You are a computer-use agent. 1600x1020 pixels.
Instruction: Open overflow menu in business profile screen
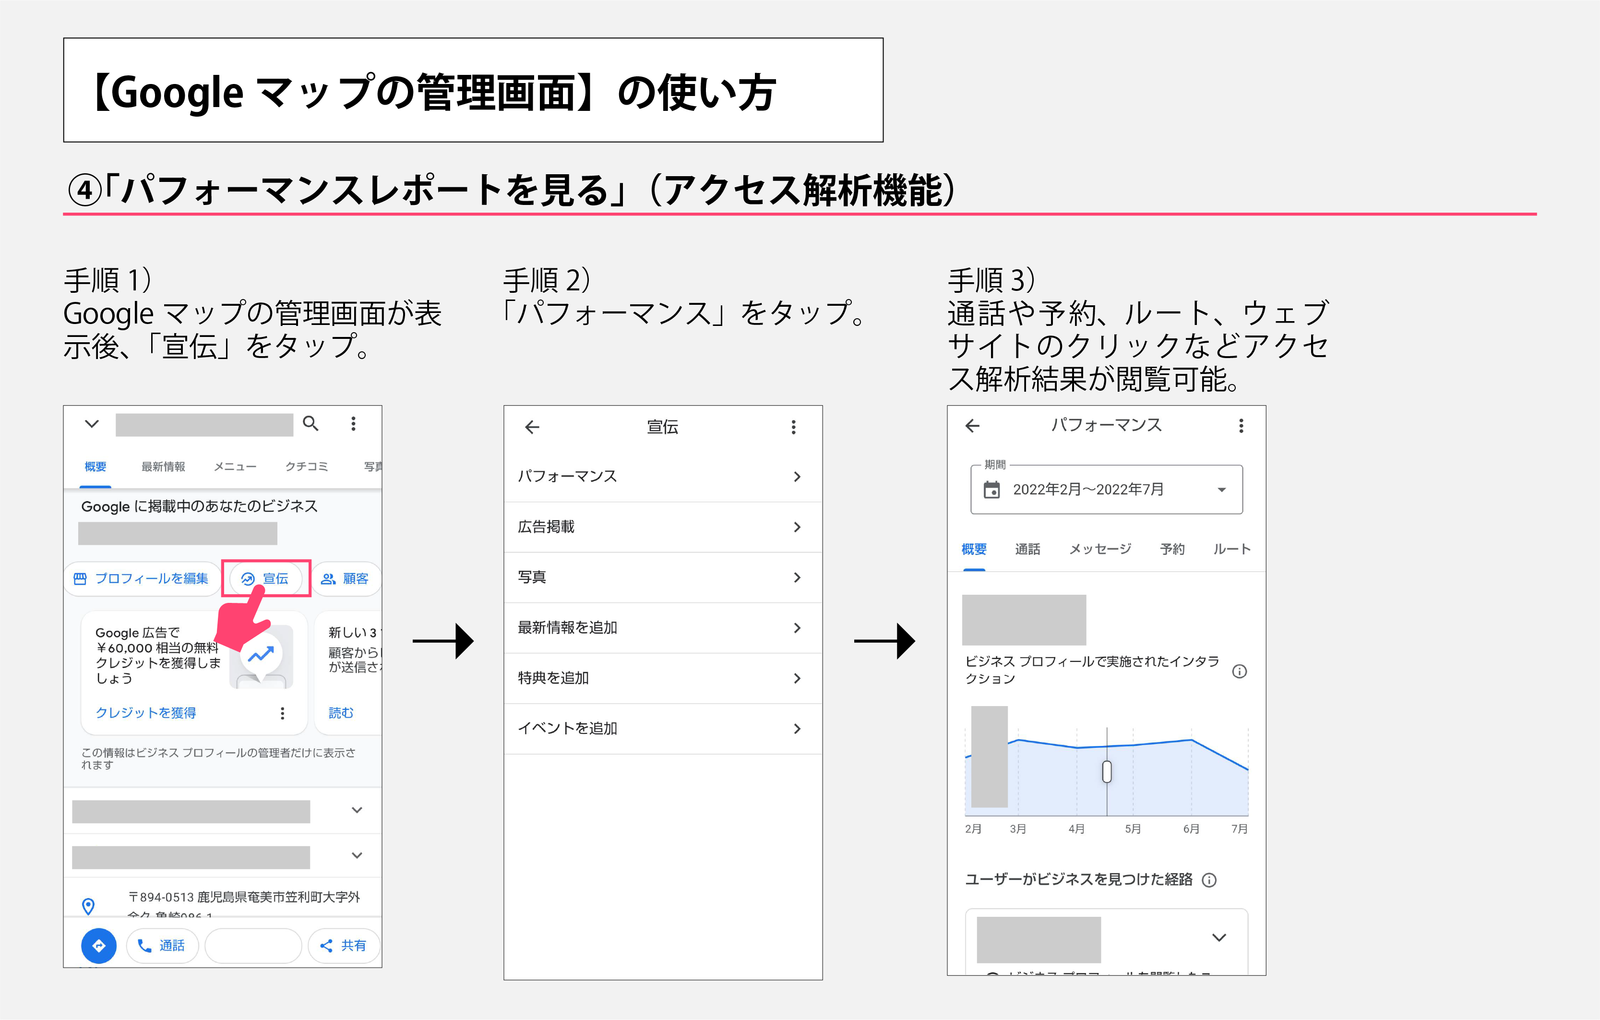click(x=353, y=424)
